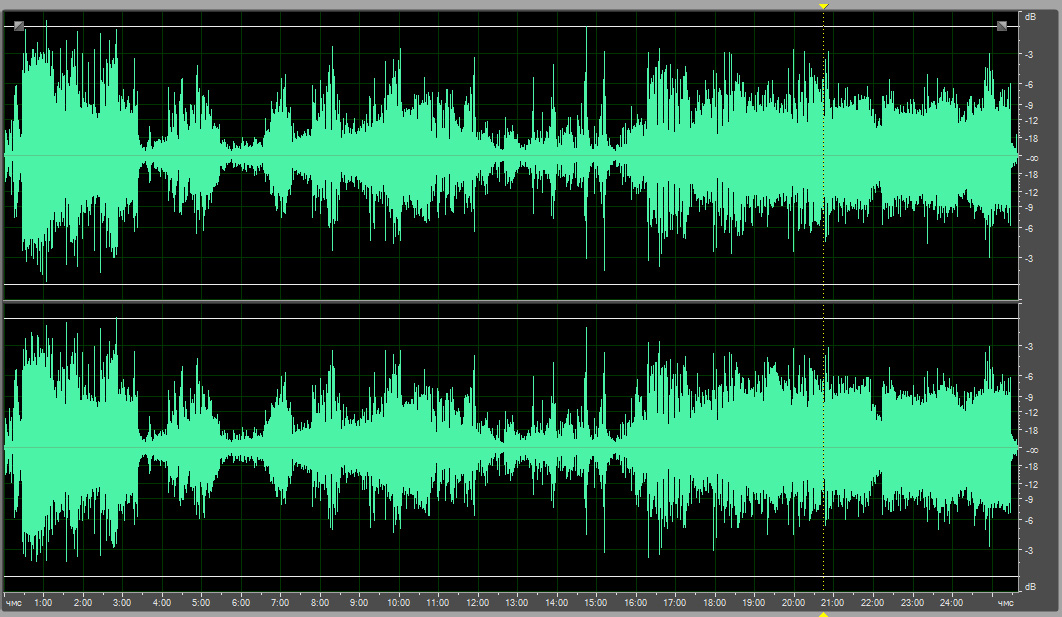Click the fade-out handle at top right
This screenshot has width=1062, height=617.
(1002, 26)
